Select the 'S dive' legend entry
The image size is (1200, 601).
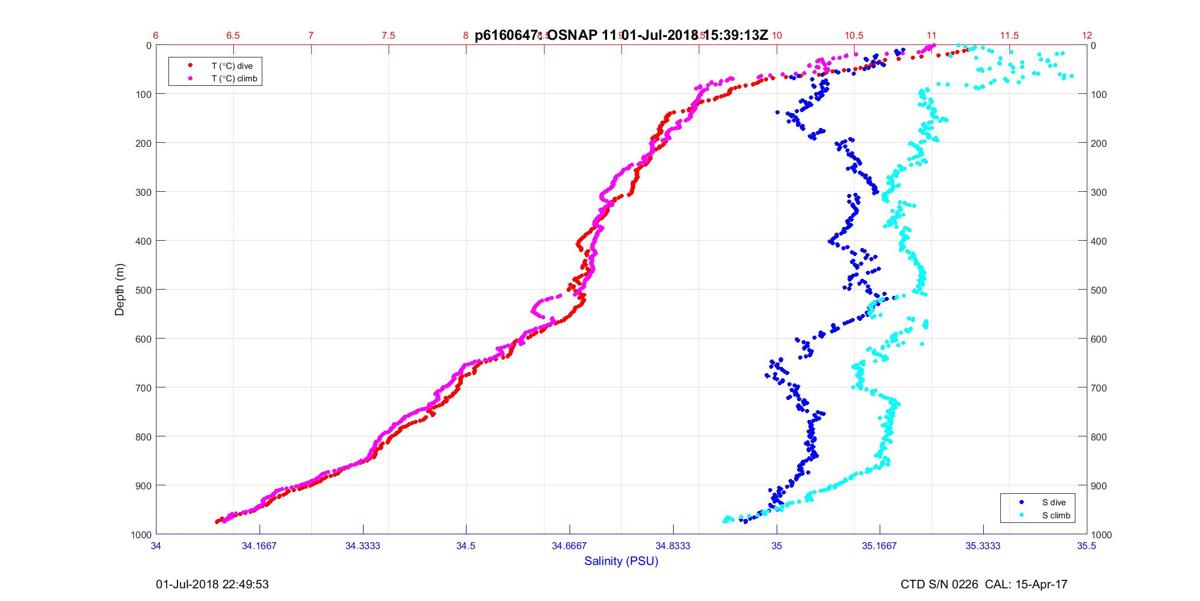coord(1053,502)
